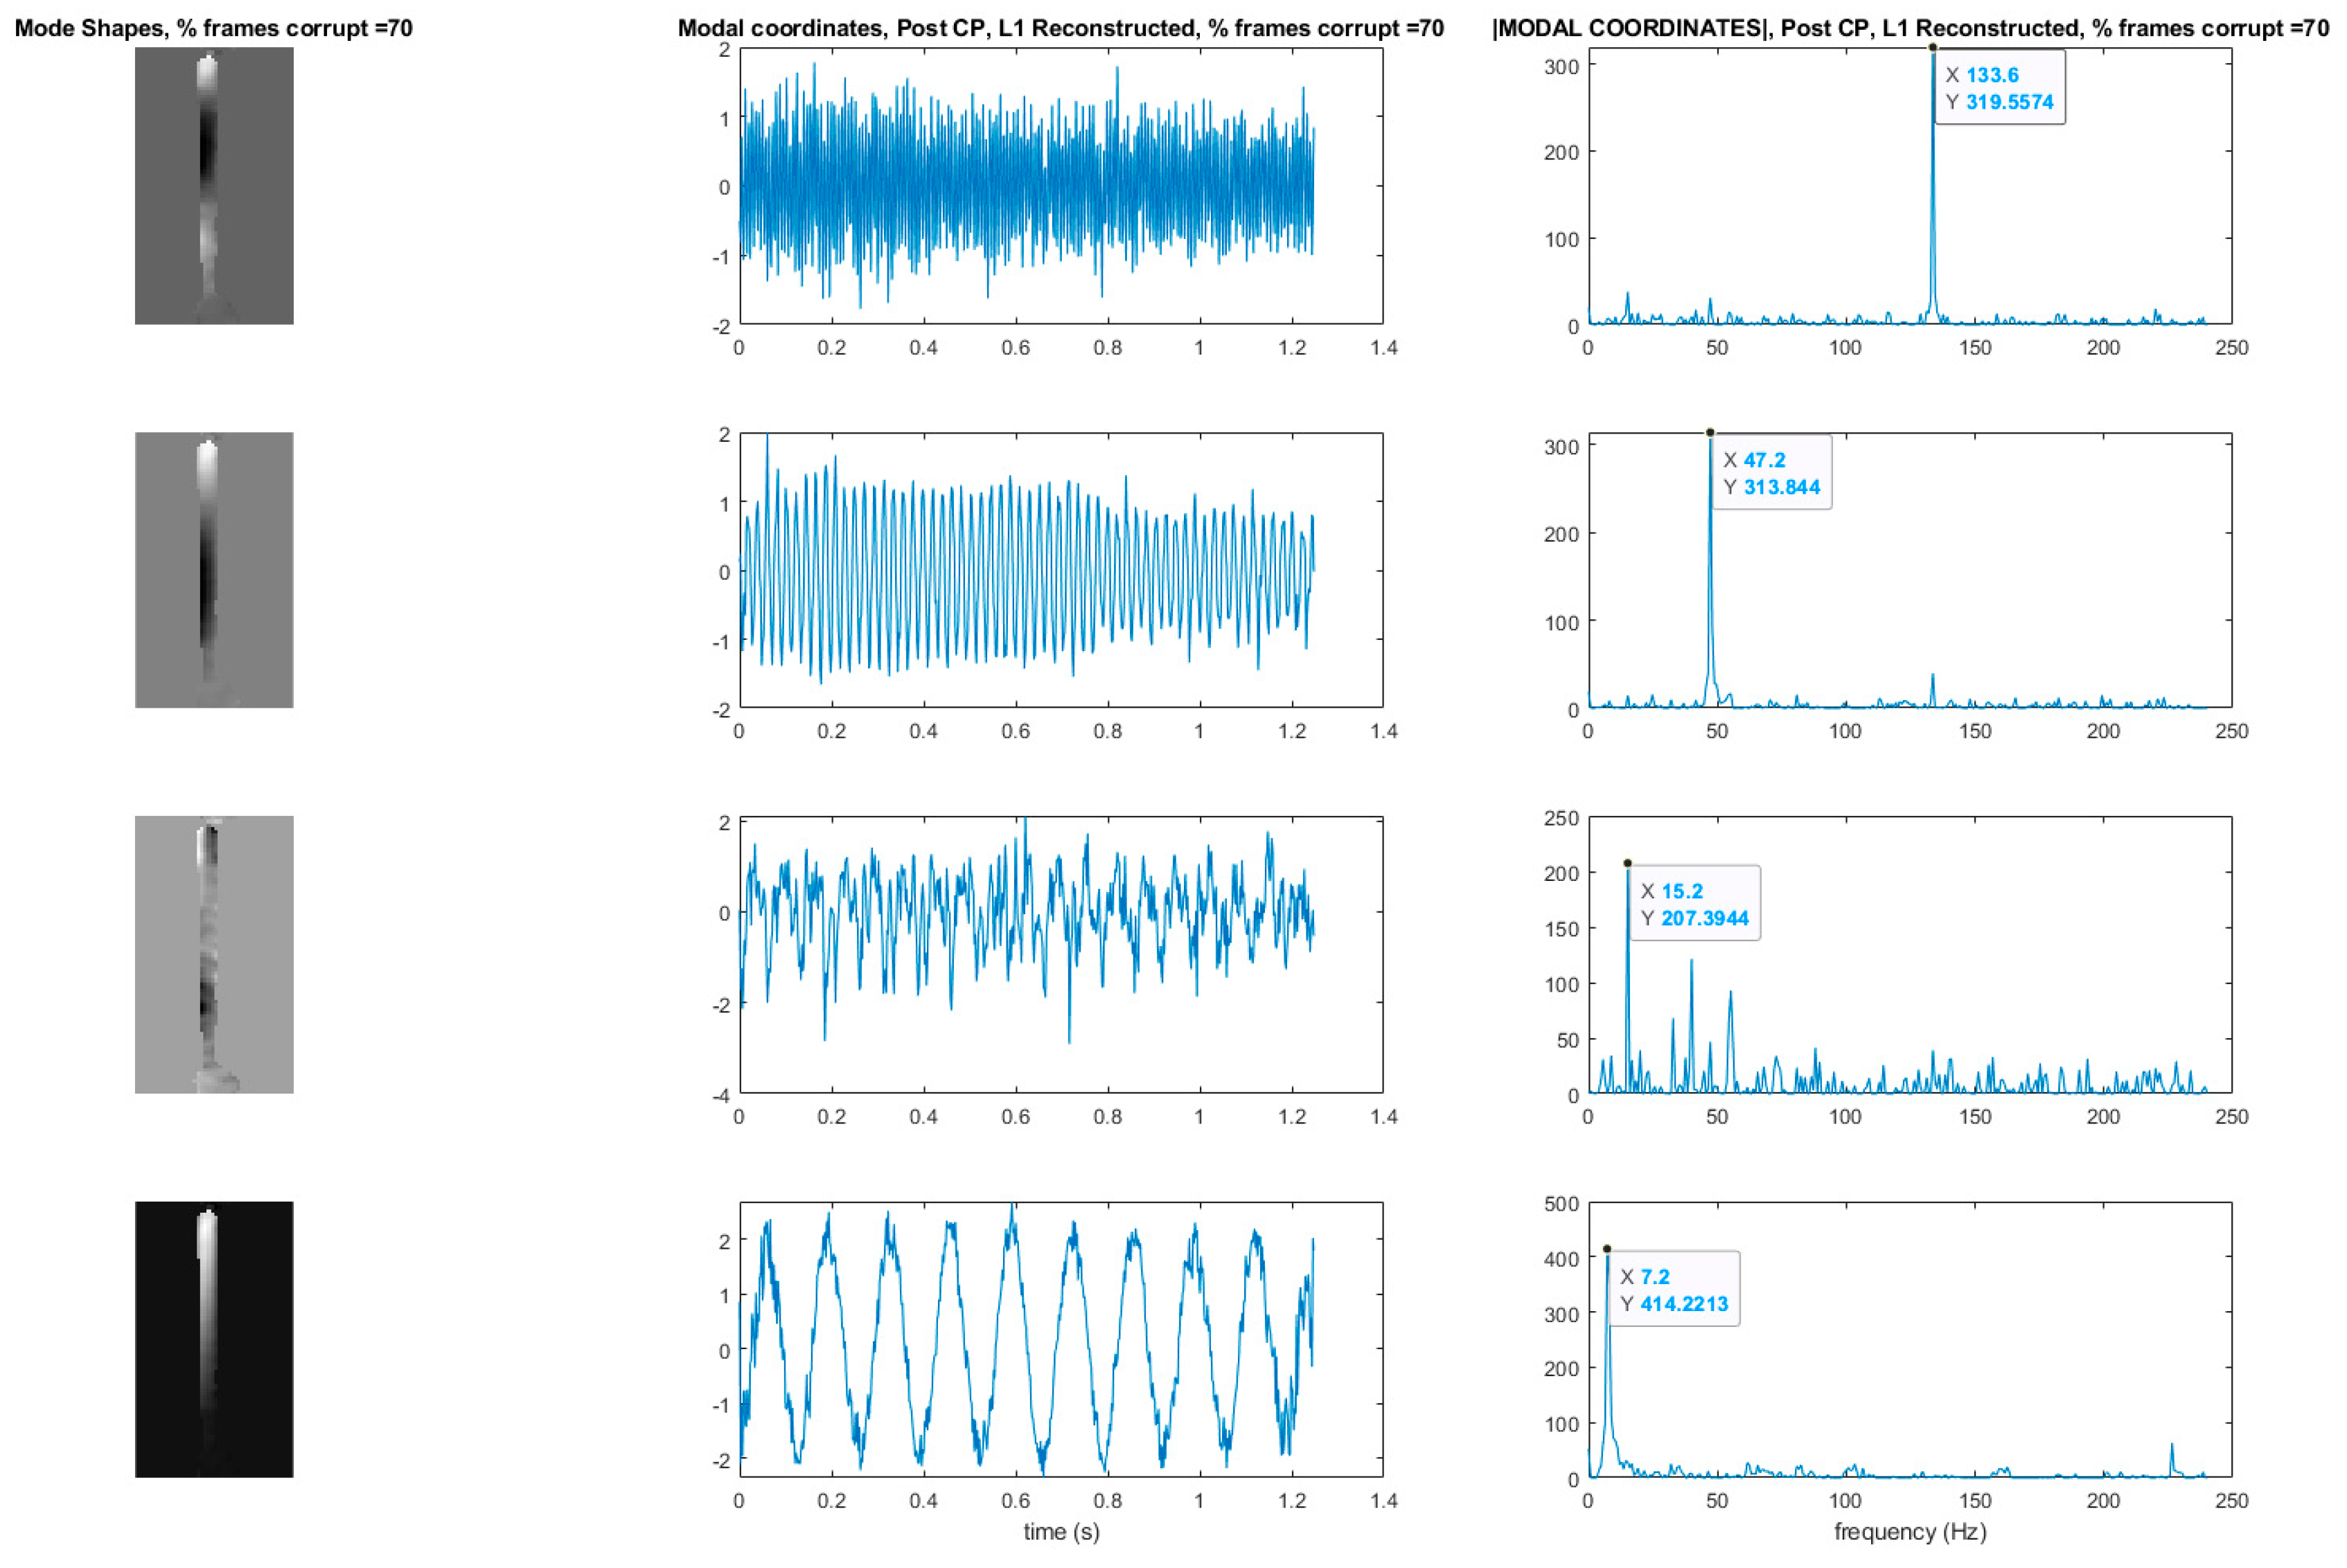Click the first mode shape image

pyautogui.click(x=214, y=186)
